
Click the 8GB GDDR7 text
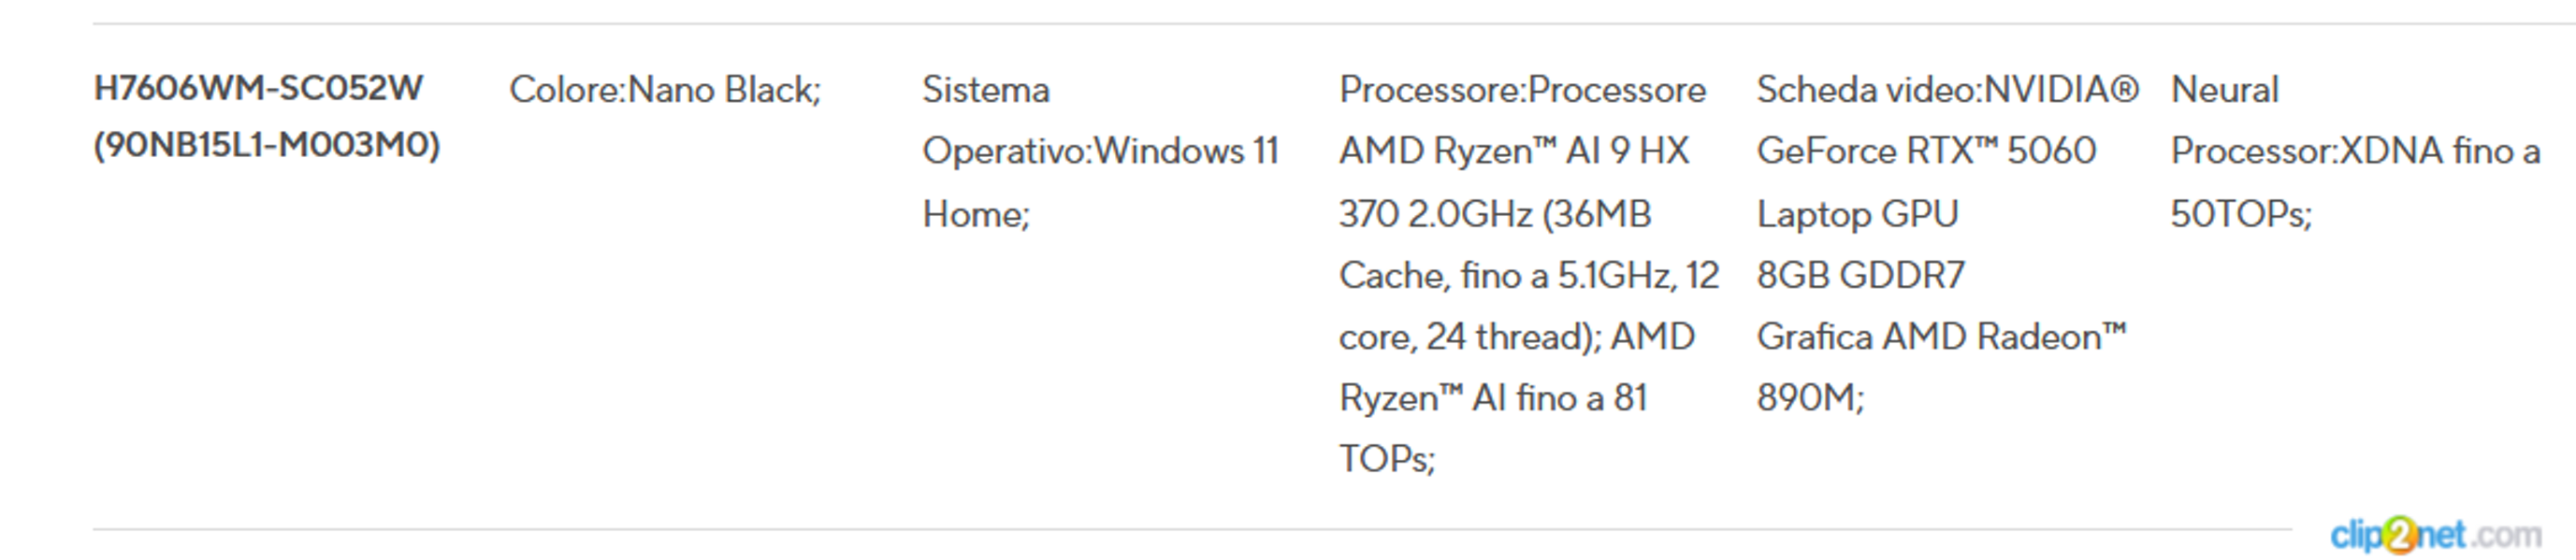click(1860, 275)
